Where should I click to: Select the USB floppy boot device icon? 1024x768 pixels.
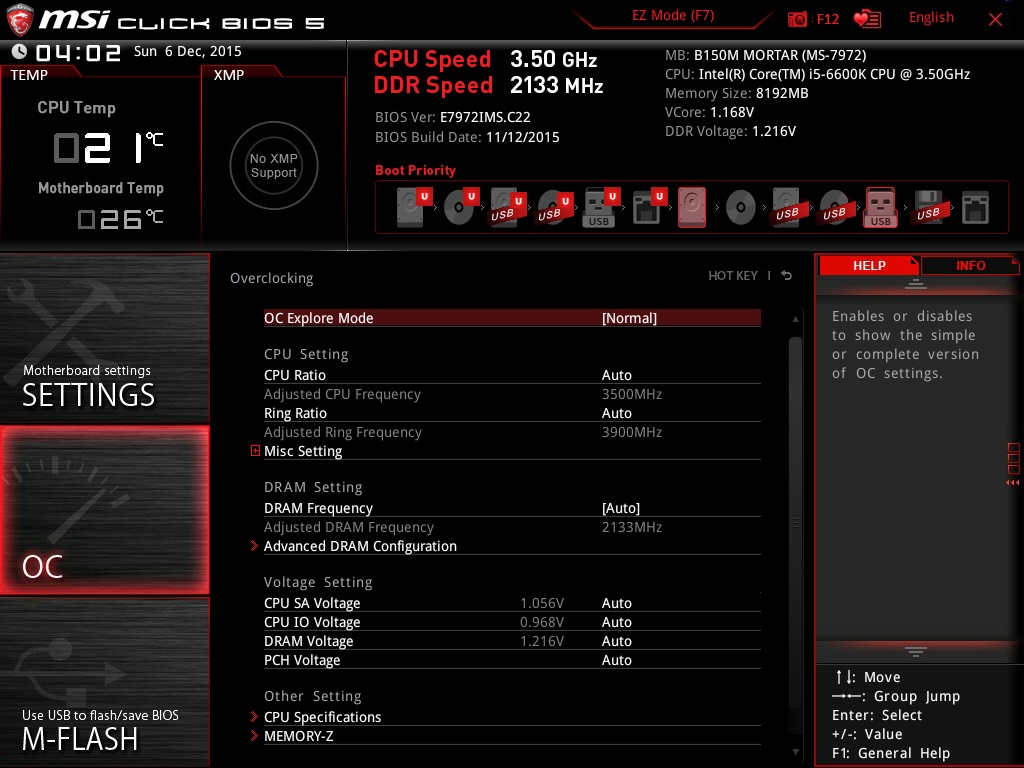(x=928, y=208)
